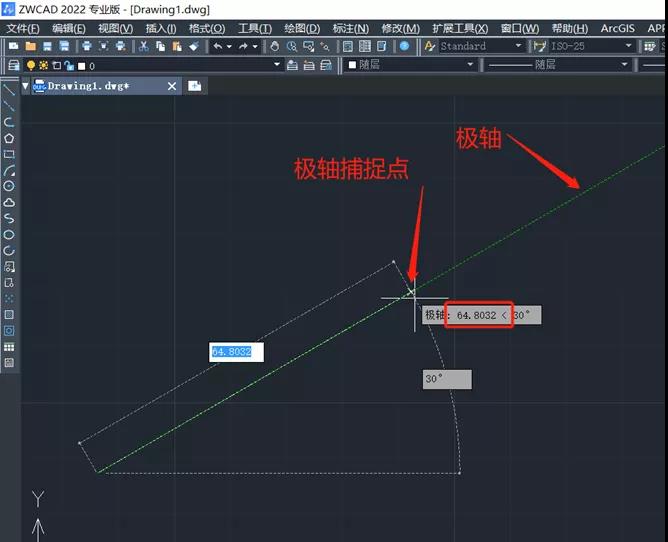Screen dimensions: 668x542
Task: Open the Standard text style dropdown
Action: point(518,46)
